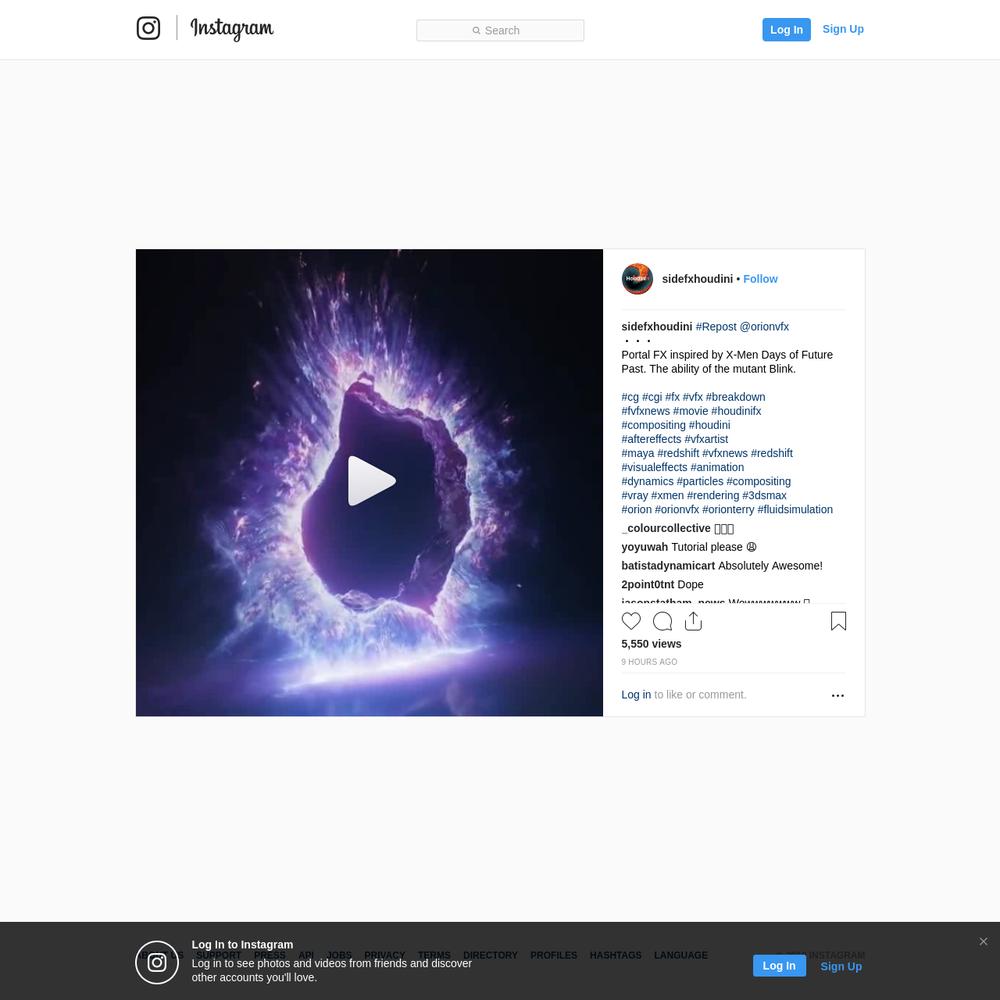Save post with bookmark icon

(838, 621)
